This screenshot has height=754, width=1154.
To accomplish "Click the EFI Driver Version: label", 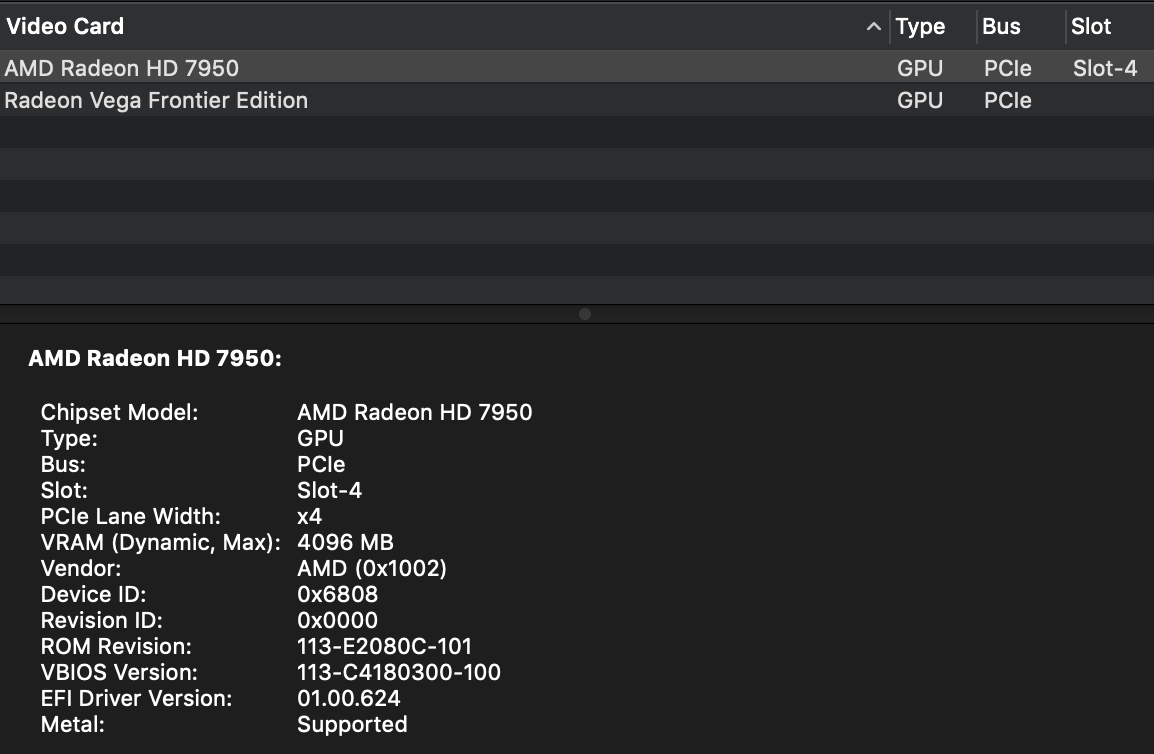I will pyautogui.click(x=136, y=698).
